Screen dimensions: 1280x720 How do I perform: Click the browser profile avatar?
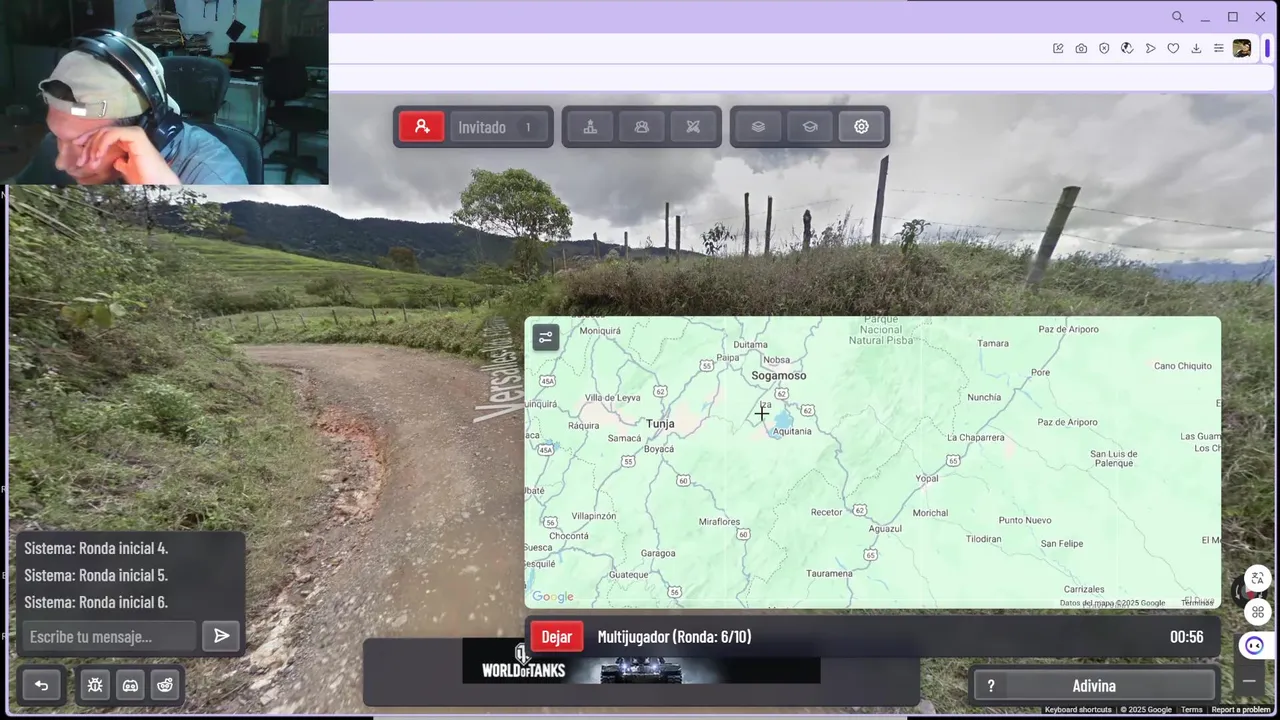pos(1242,48)
